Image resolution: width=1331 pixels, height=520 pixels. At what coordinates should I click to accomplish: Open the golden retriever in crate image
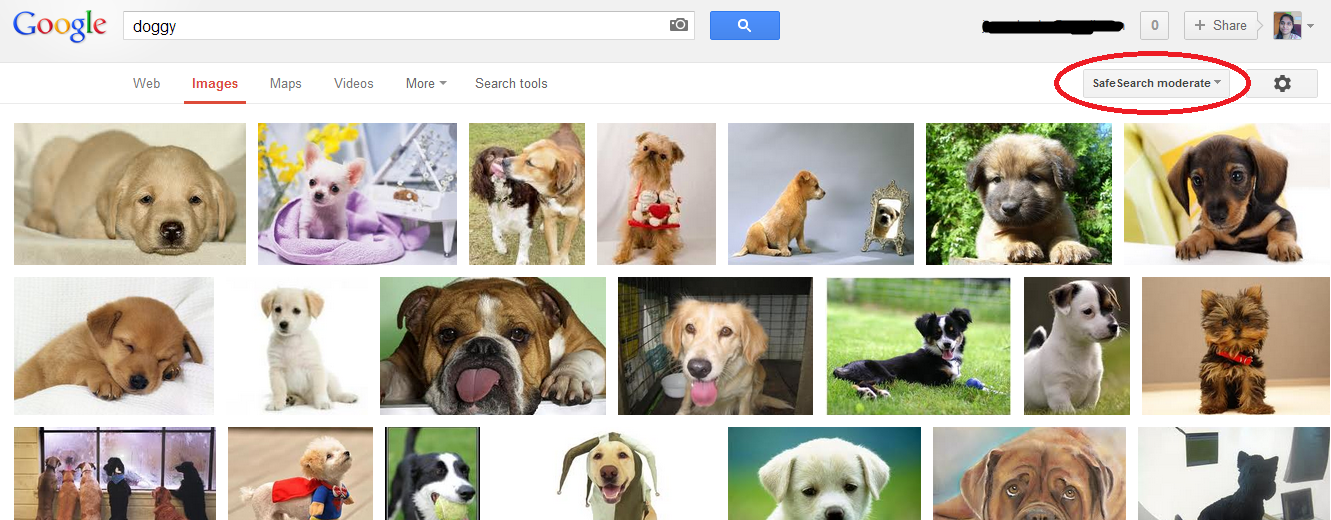pyautogui.click(x=716, y=346)
